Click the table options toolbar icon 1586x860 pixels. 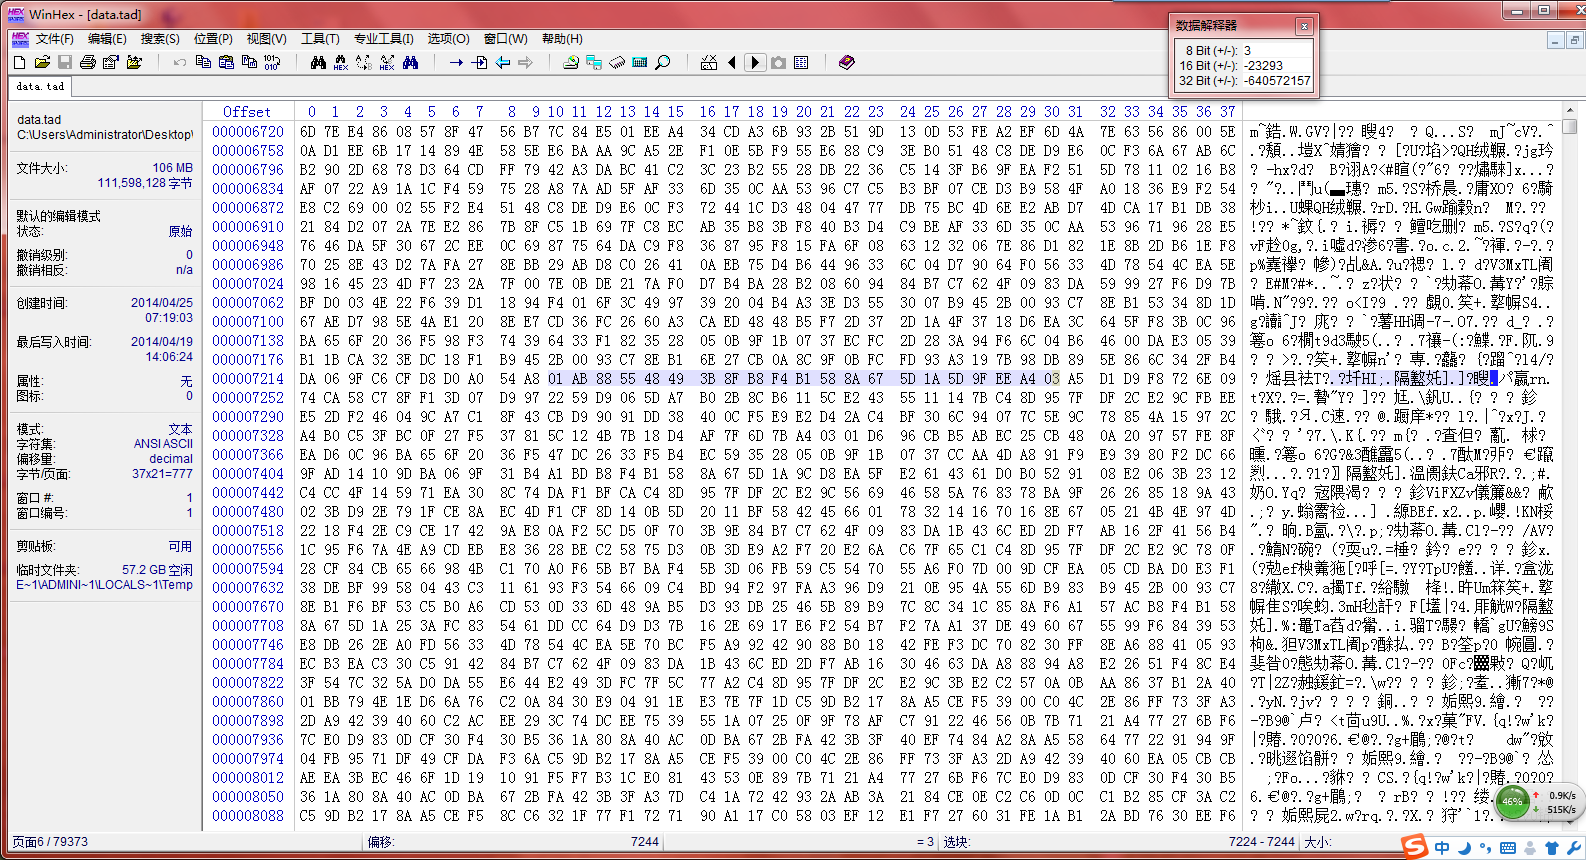pos(801,62)
